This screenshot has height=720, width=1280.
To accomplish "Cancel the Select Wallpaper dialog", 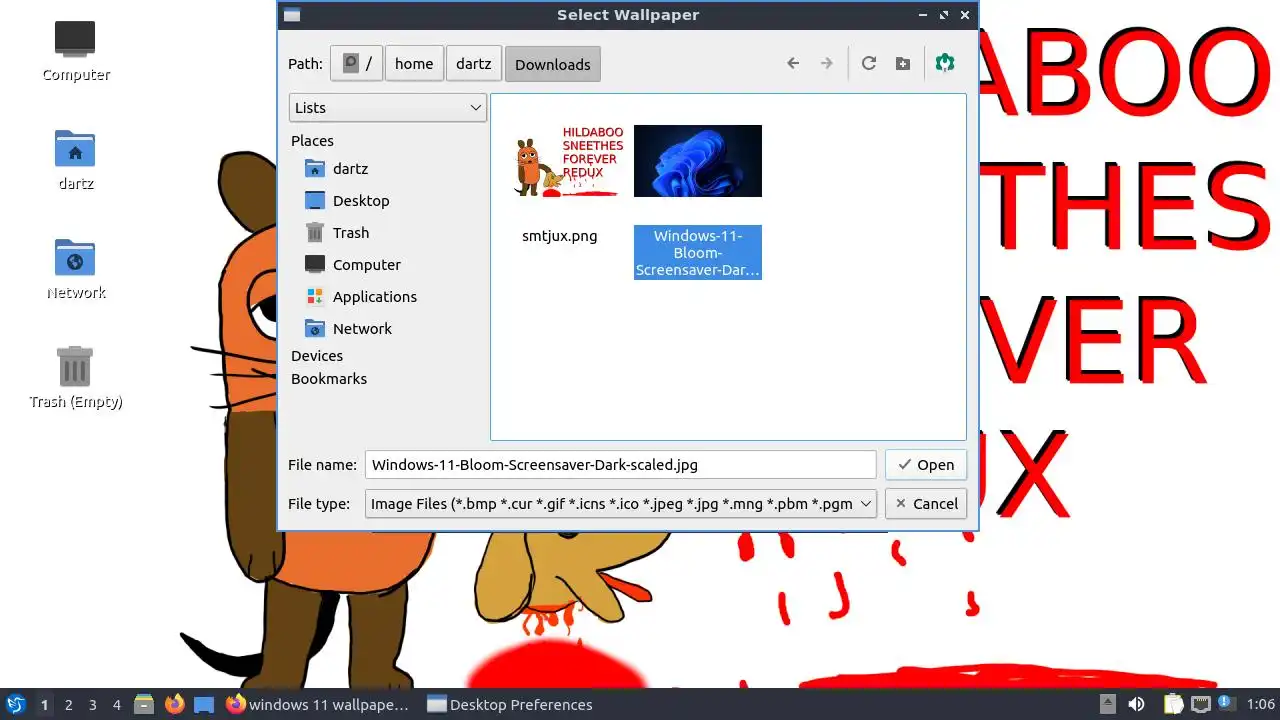I will [926, 504].
